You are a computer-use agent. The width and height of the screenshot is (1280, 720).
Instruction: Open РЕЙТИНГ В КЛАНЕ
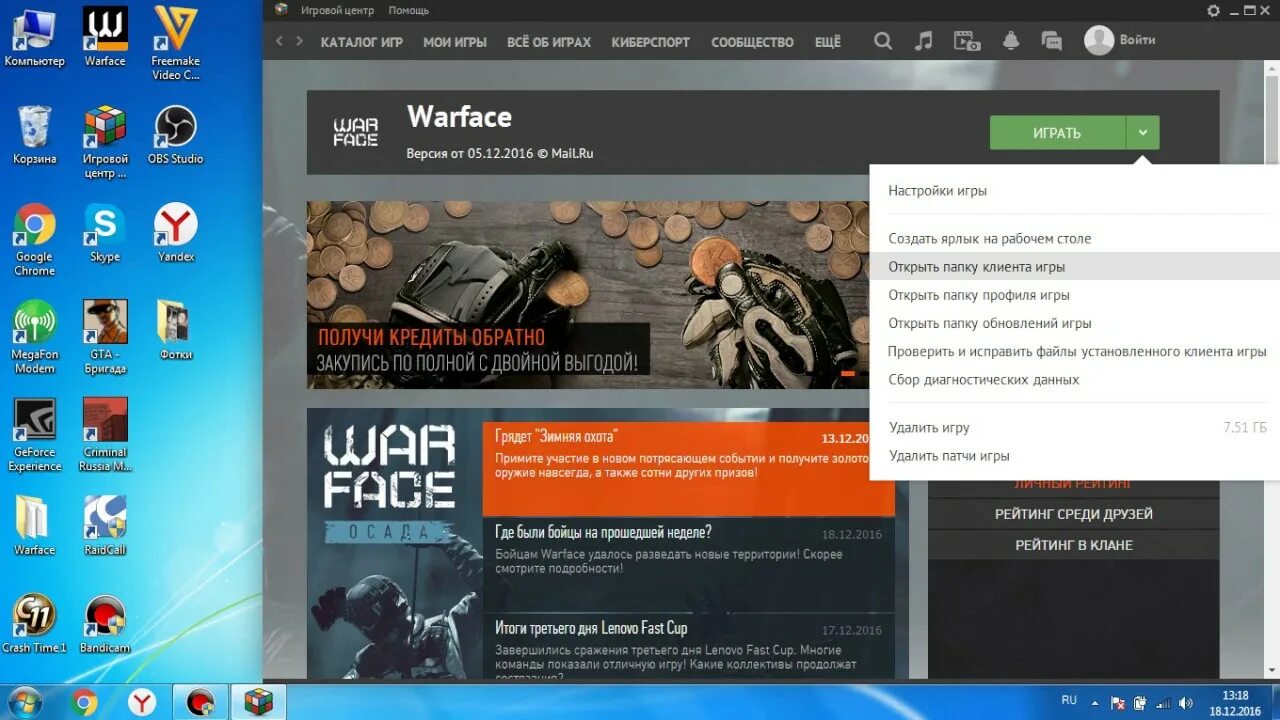click(x=1073, y=545)
